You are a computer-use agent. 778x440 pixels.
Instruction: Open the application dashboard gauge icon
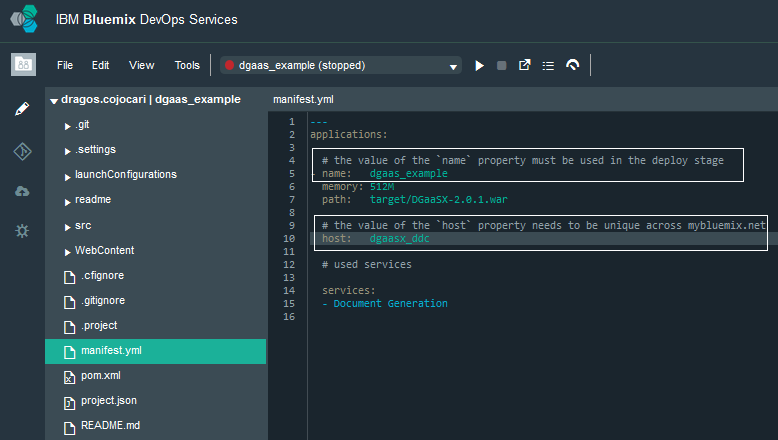pos(573,65)
